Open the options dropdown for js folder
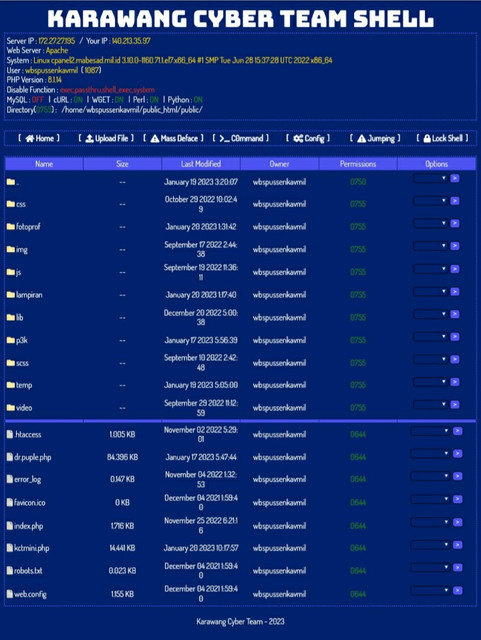This screenshot has width=481, height=640. click(x=430, y=269)
